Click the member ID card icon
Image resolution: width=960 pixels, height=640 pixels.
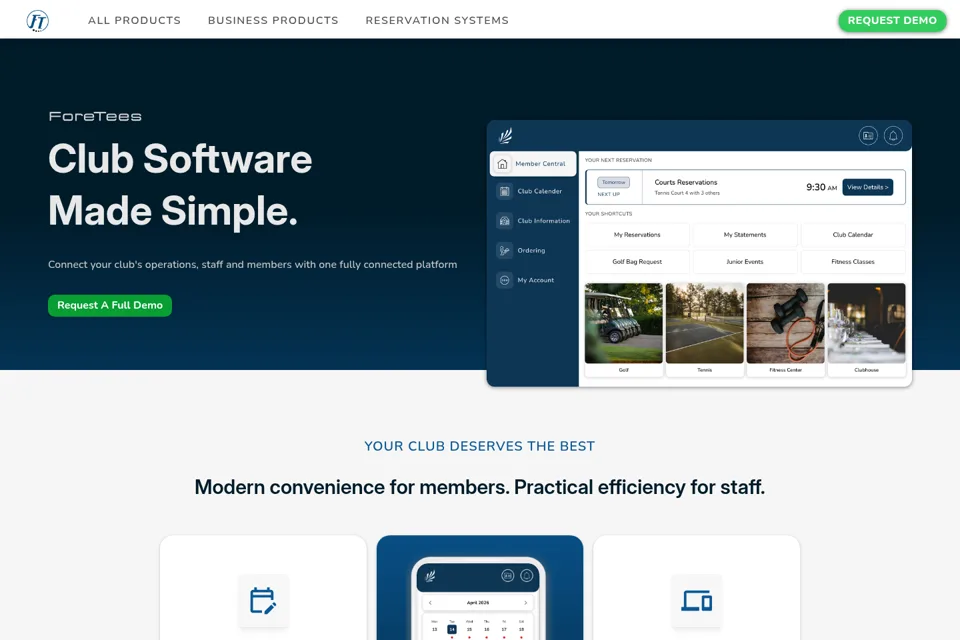click(868, 135)
